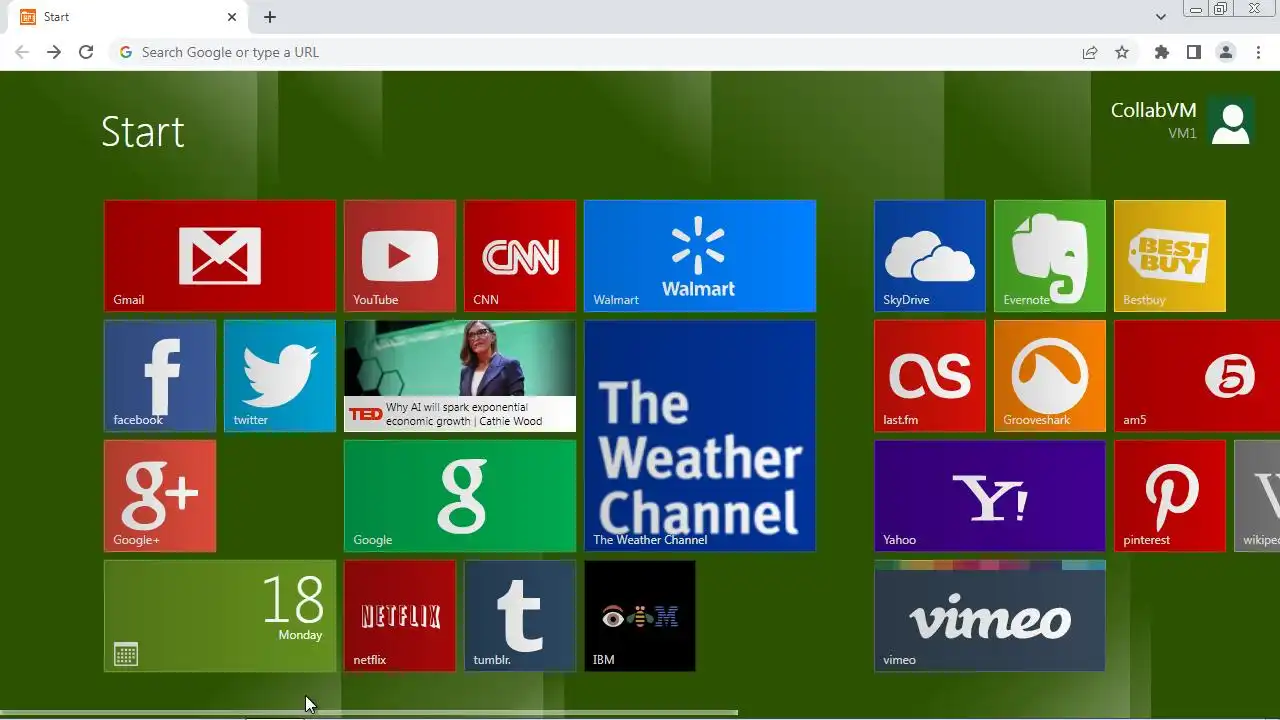Open the am5 tile
The image size is (1280, 720).
coord(1197,376)
